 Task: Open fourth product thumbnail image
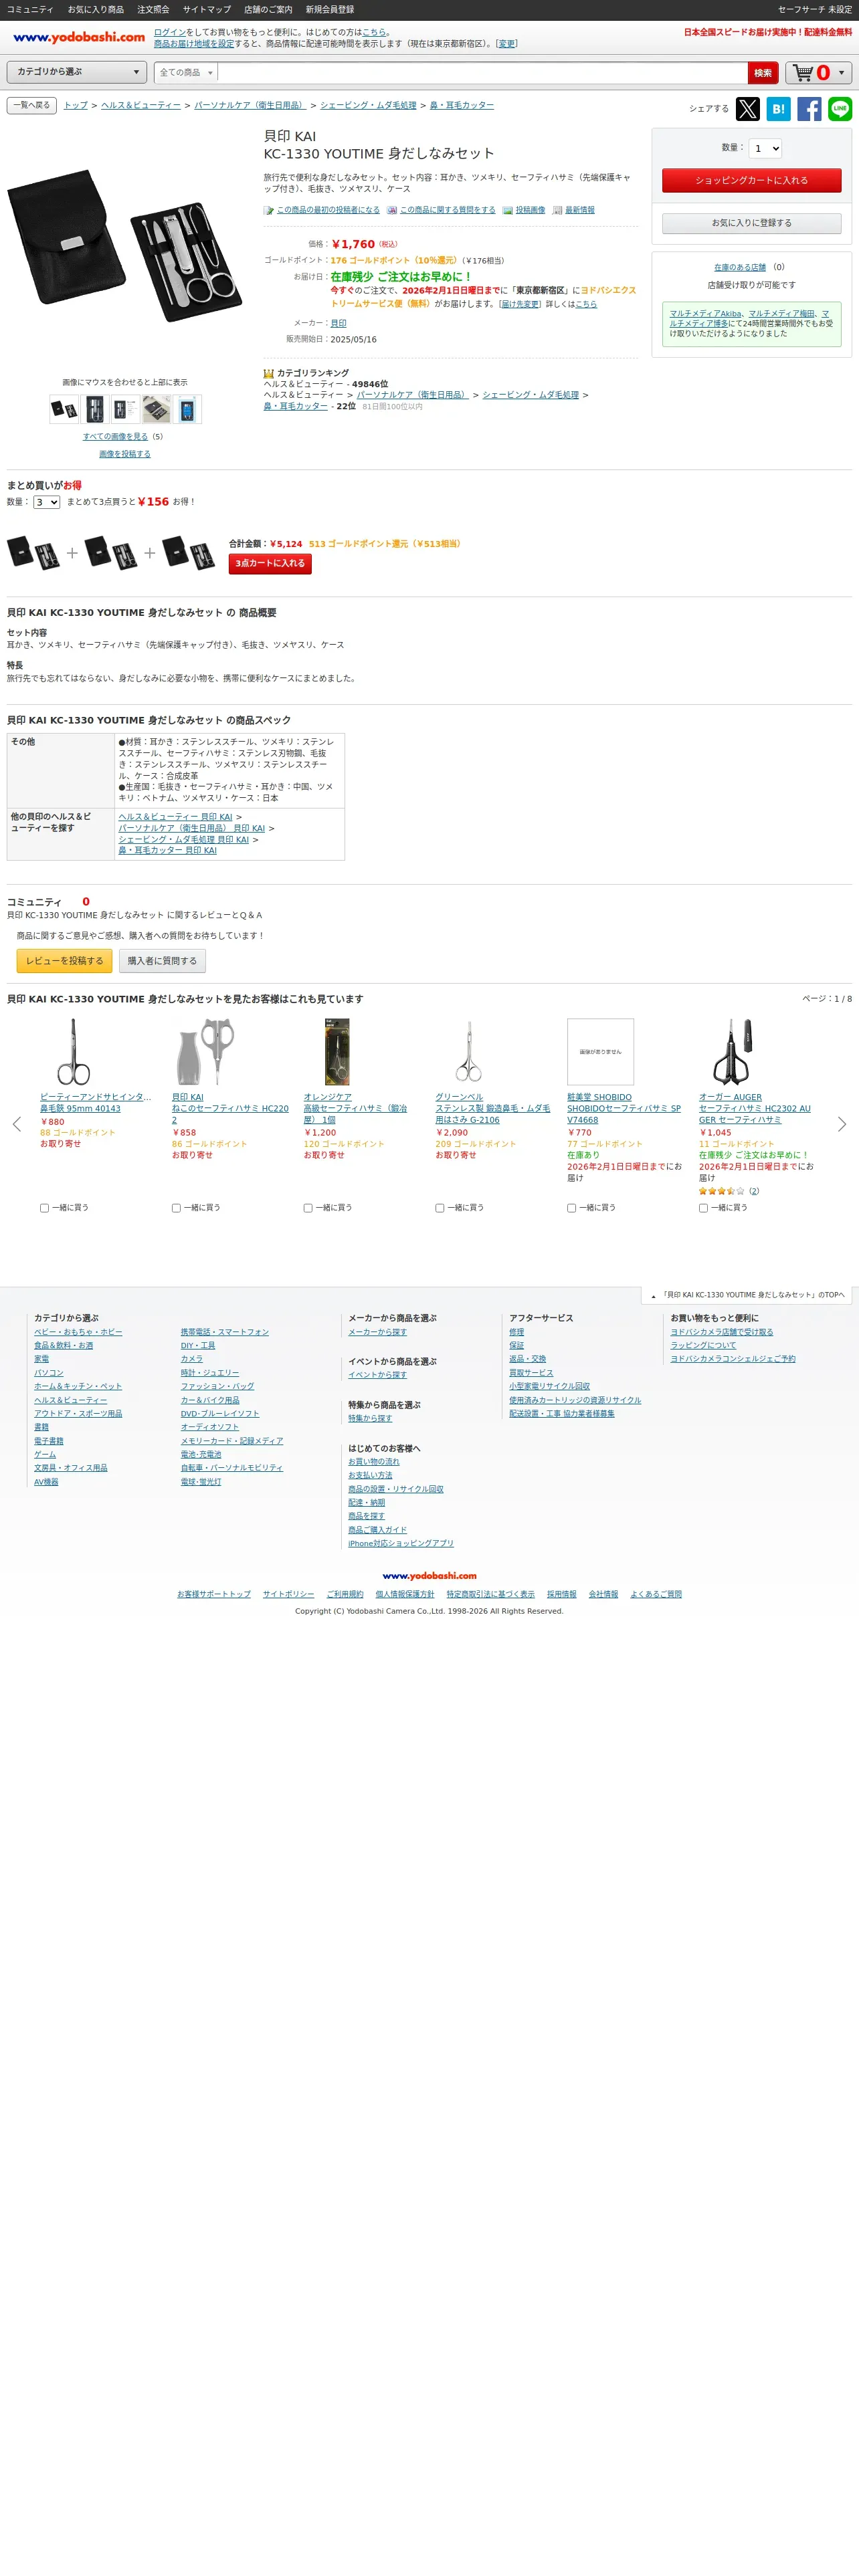[x=156, y=409]
